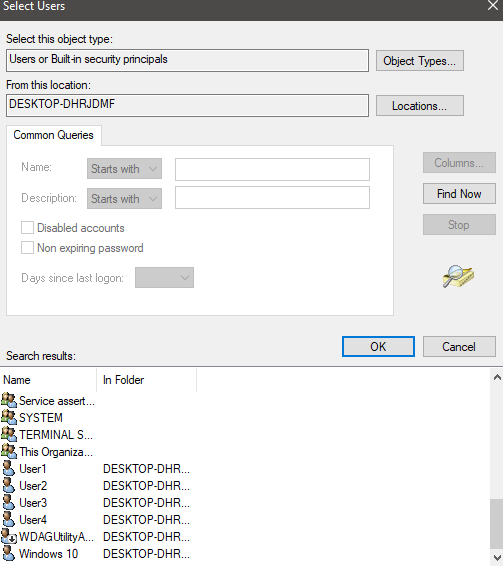Image resolution: width=503 pixels, height=567 pixels.
Task: Enable the Disabled accounts checkbox
Action: (27, 228)
